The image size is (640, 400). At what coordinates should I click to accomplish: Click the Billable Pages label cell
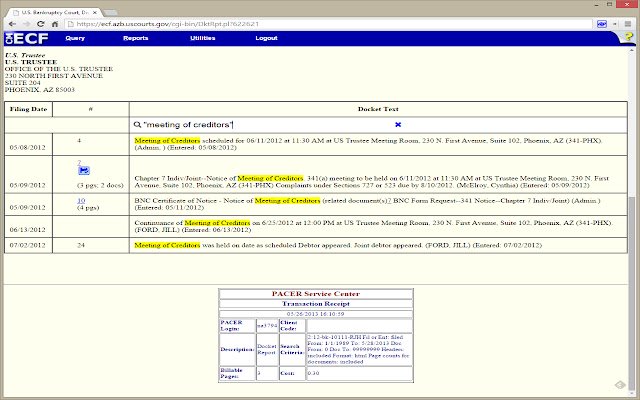pyautogui.click(x=237, y=373)
